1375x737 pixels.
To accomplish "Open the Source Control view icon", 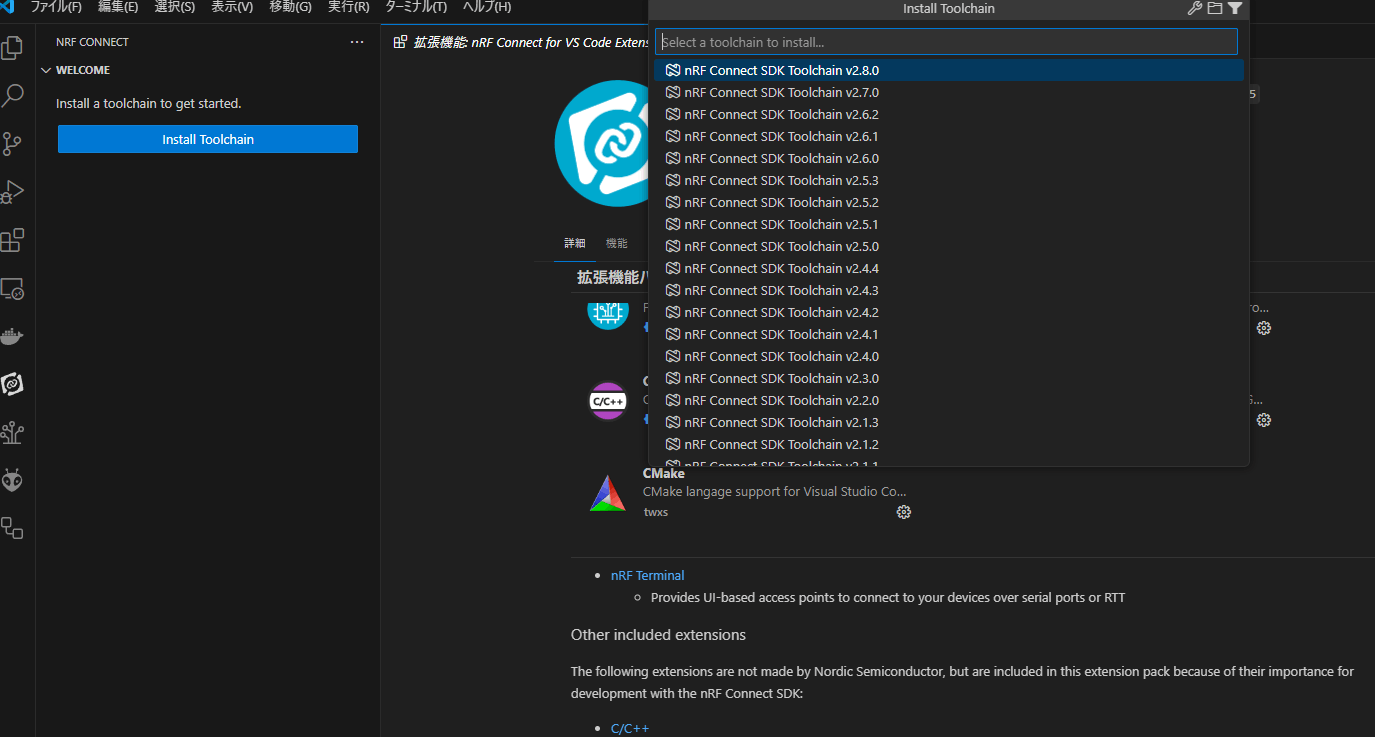I will (12, 144).
